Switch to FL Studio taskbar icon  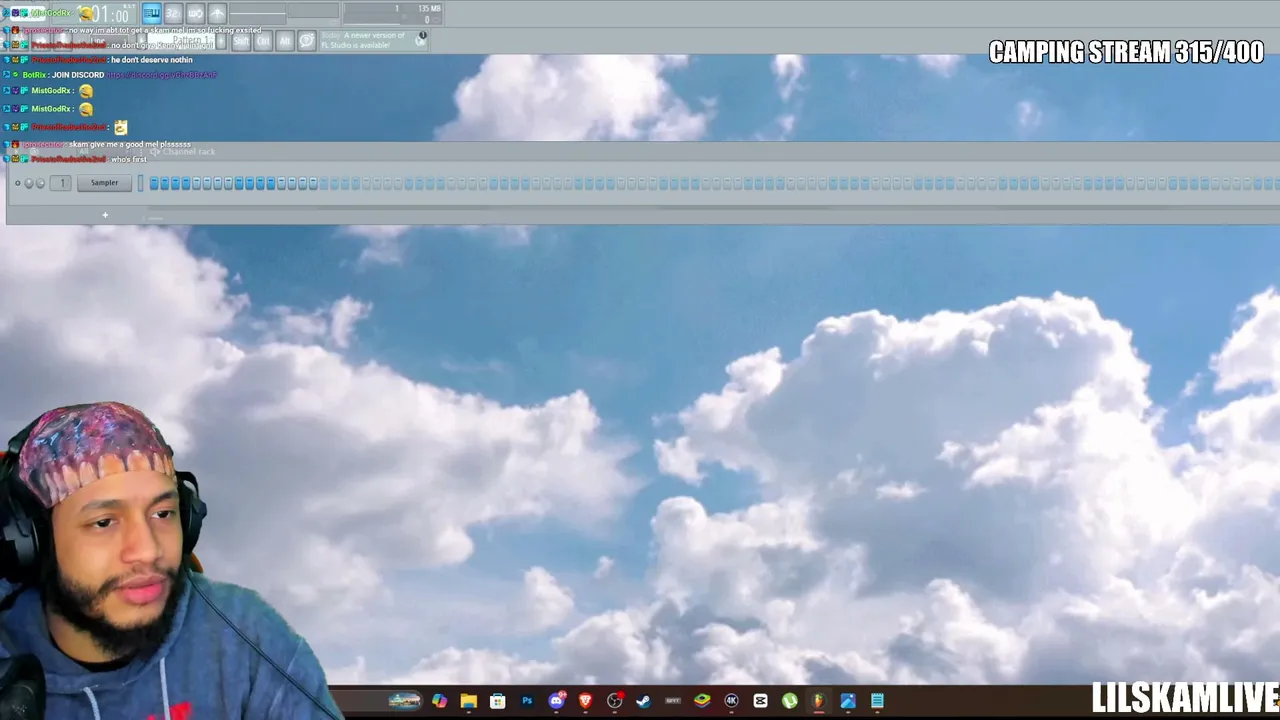(819, 701)
